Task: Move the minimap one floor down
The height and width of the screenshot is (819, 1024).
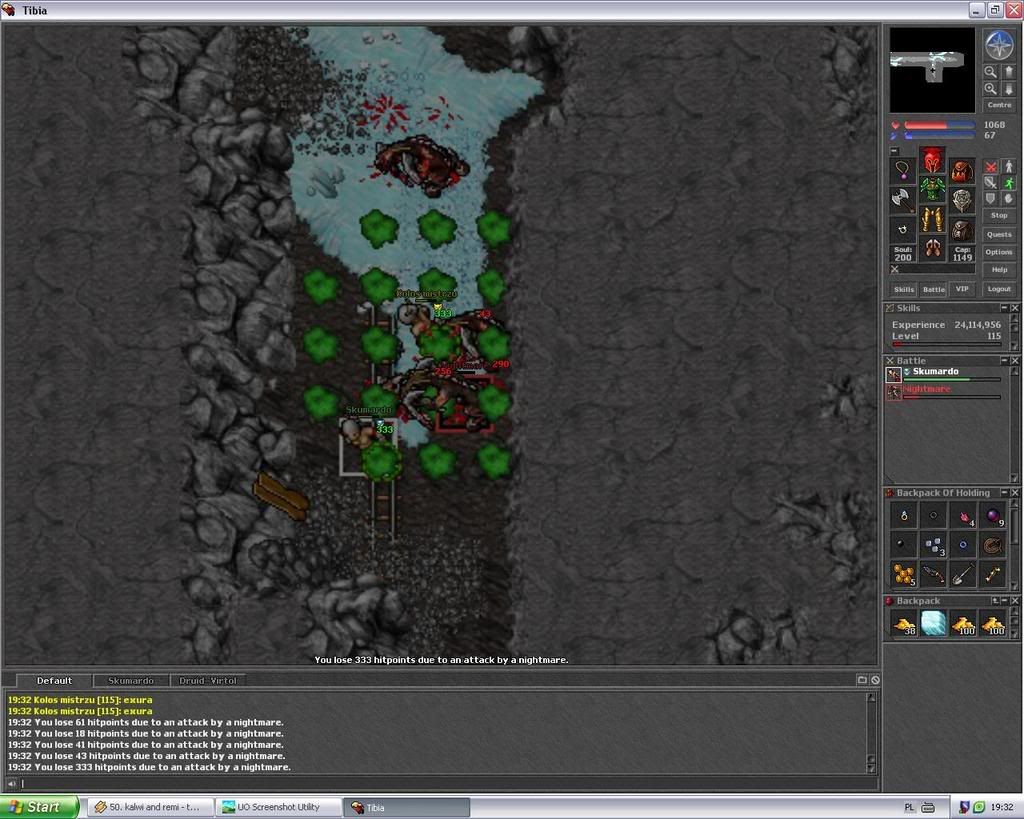Action: pyautogui.click(x=1008, y=89)
